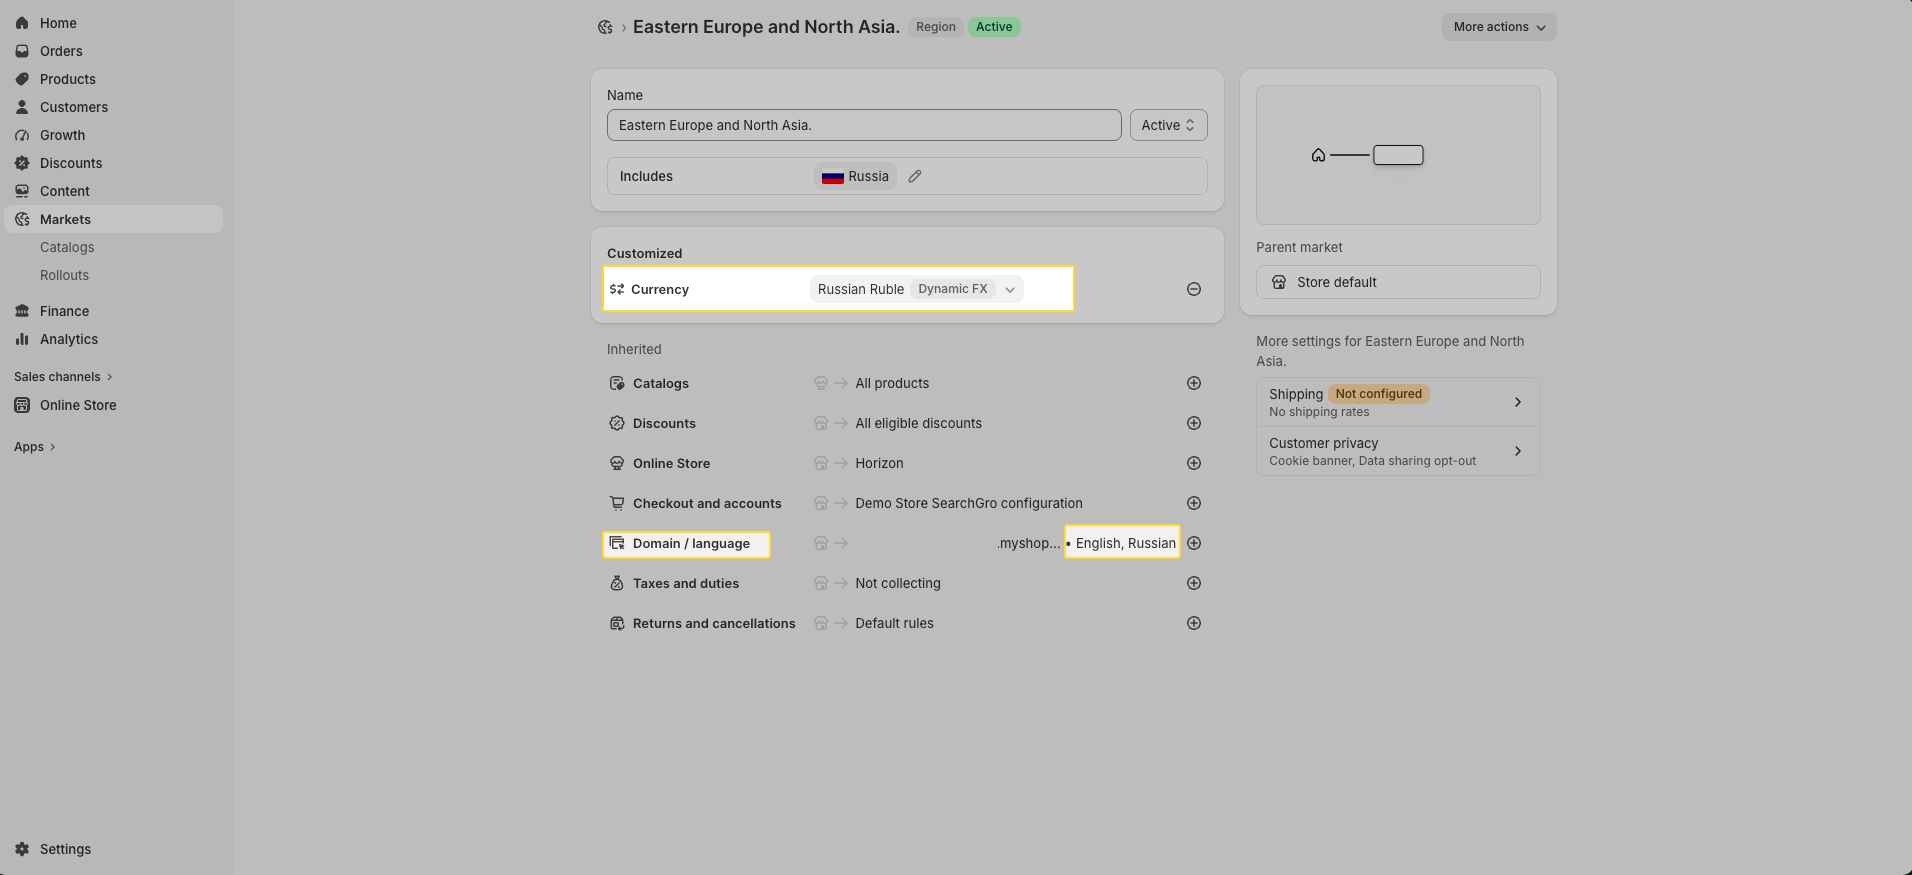Customize Taxes and duties with plus icon
The image size is (1912, 875).
point(1194,583)
